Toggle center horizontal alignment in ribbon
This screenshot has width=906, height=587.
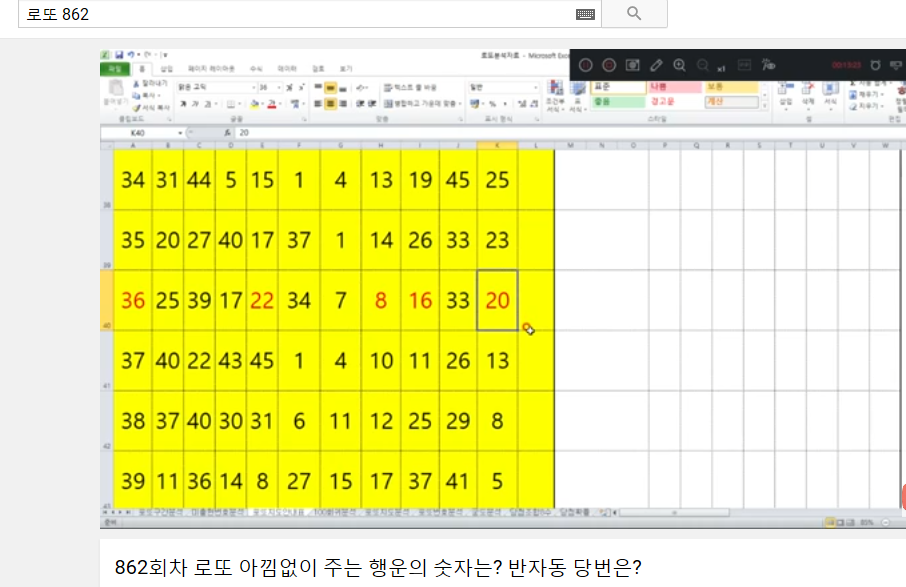(x=329, y=104)
